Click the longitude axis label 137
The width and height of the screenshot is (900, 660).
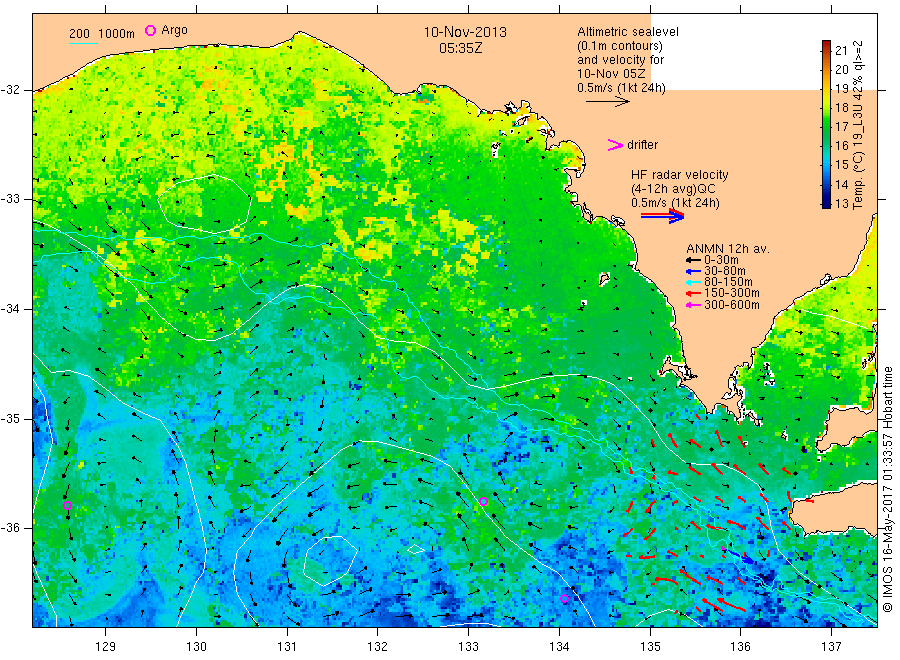pyautogui.click(x=831, y=646)
